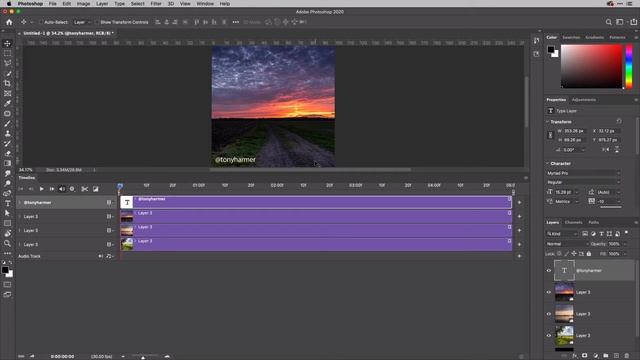
Task: Select the Brush tool
Action: point(7,123)
